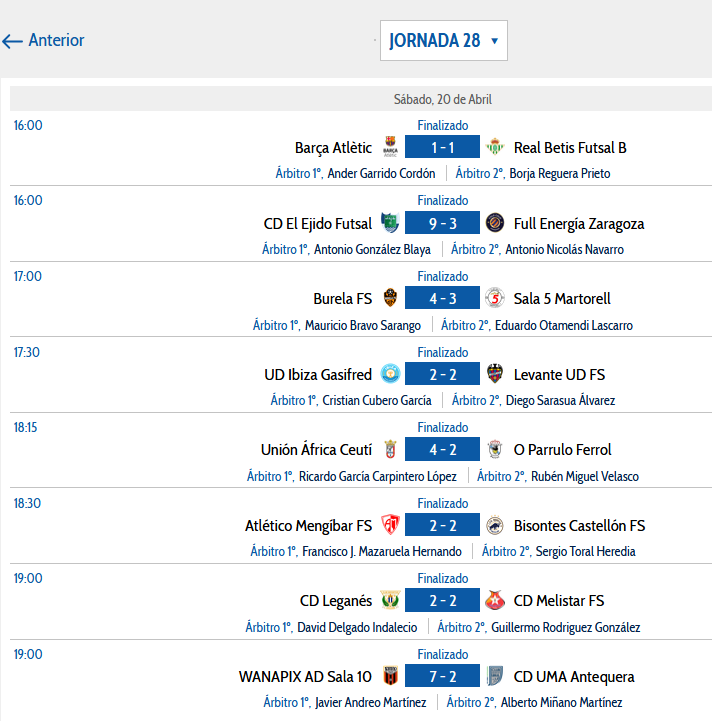Click the Full Energía Zaragoza crest

point(496,223)
